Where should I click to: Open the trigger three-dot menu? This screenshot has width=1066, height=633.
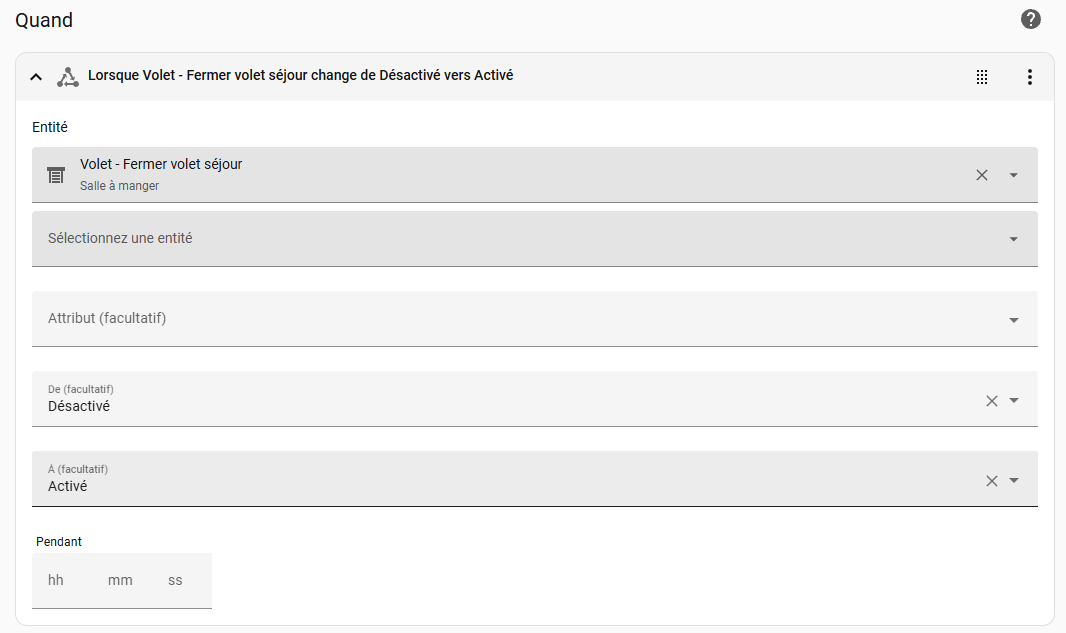pyautogui.click(x=1030, y=77)
